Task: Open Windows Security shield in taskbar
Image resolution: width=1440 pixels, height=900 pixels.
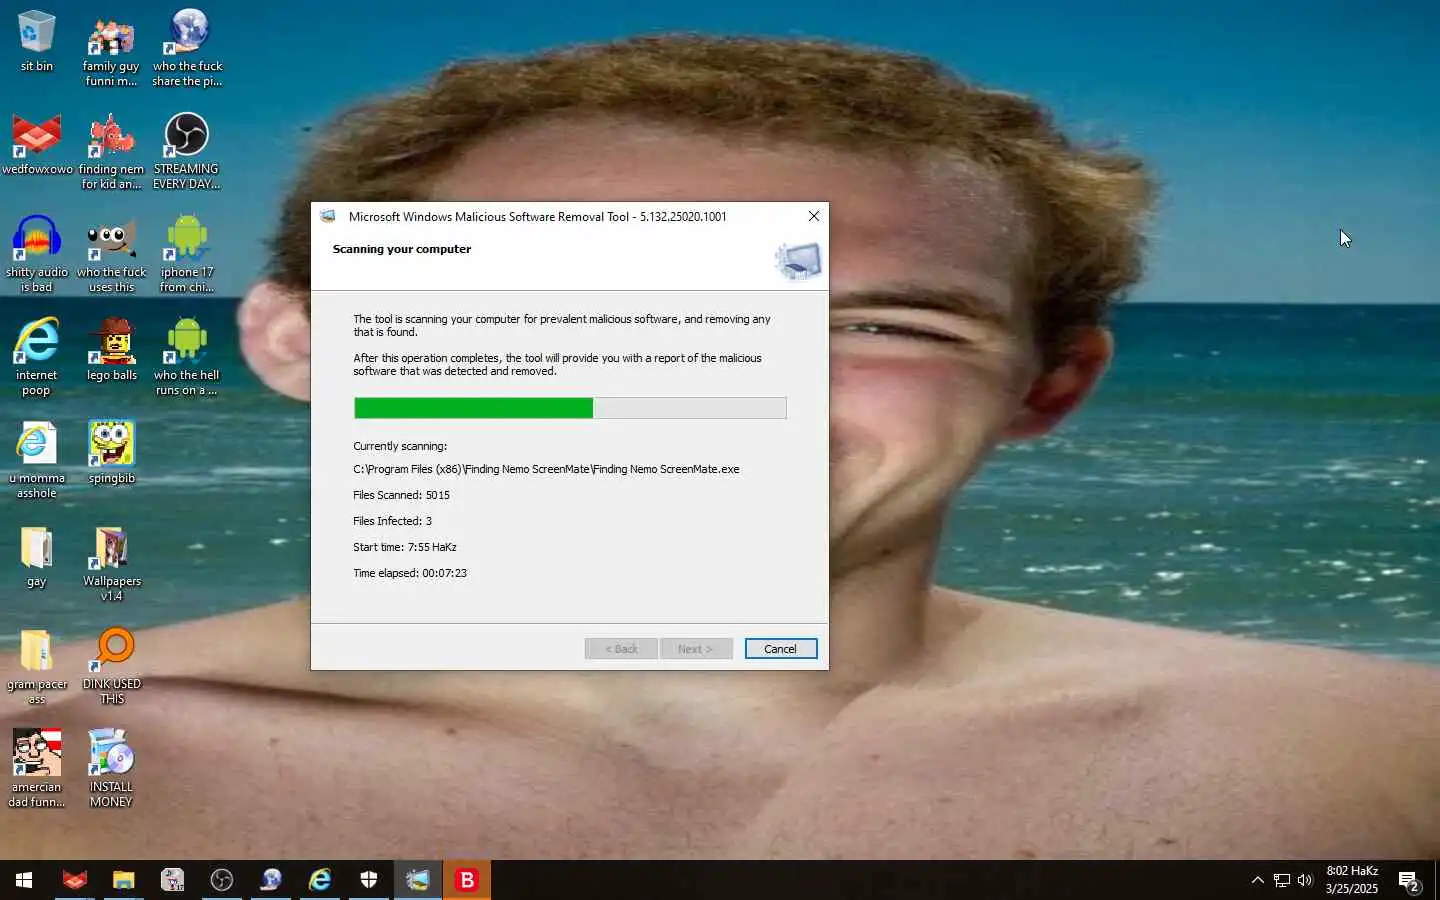Action: point(368,880)
